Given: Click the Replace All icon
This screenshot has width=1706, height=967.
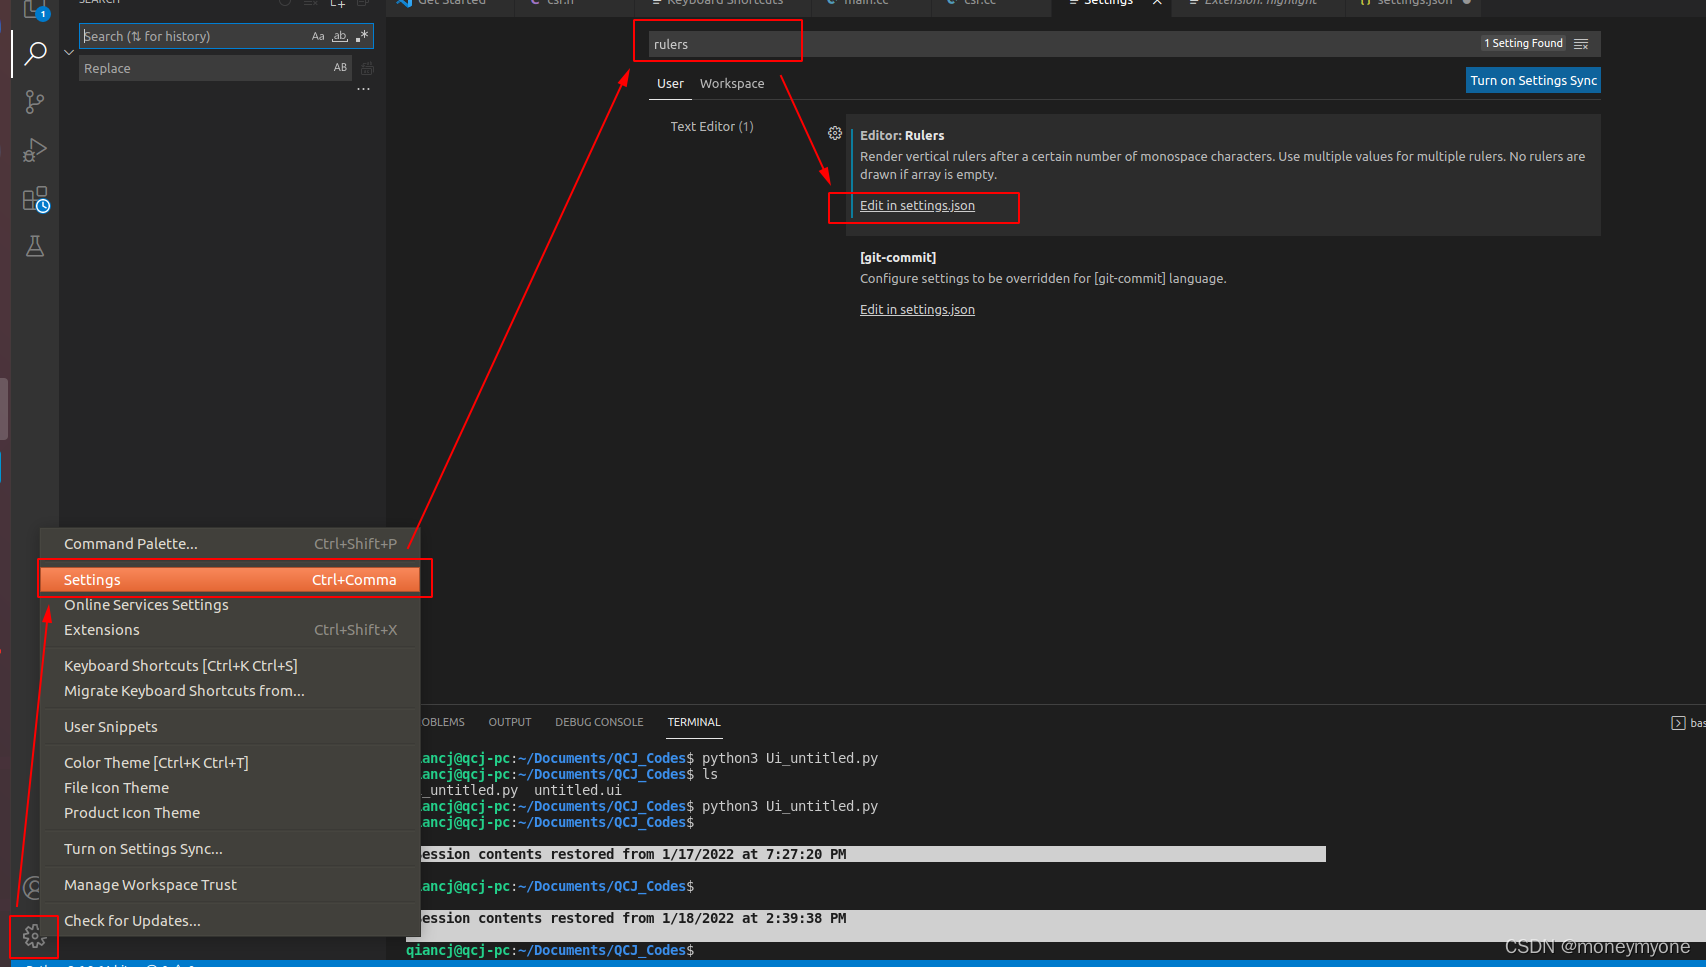Looking at the screenshot, I should coord(367,69).
